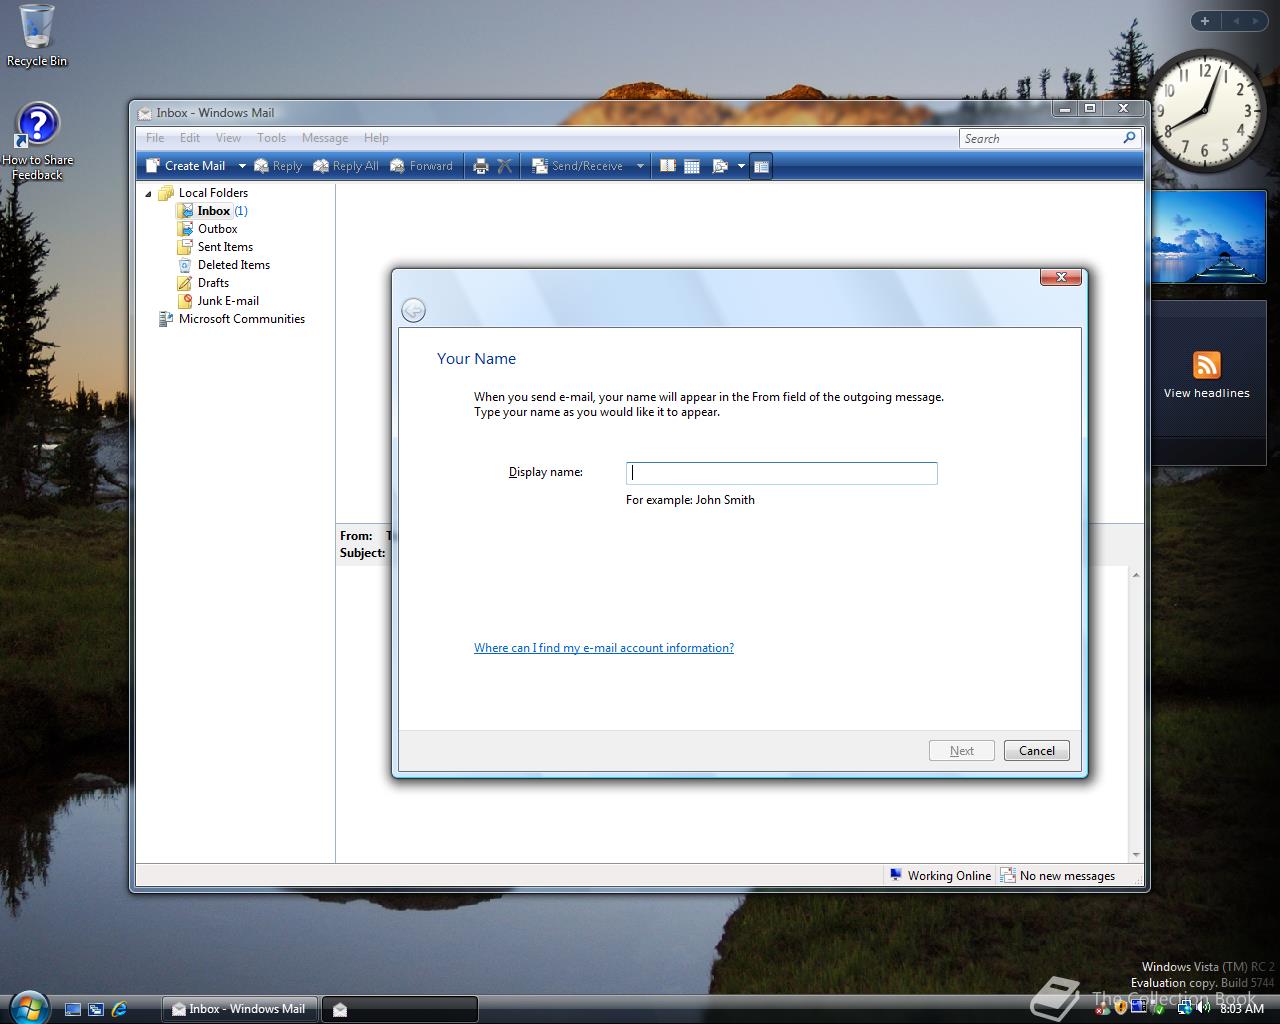Open the Windows Calendar toolbar icon

click(x=692, y=166)
